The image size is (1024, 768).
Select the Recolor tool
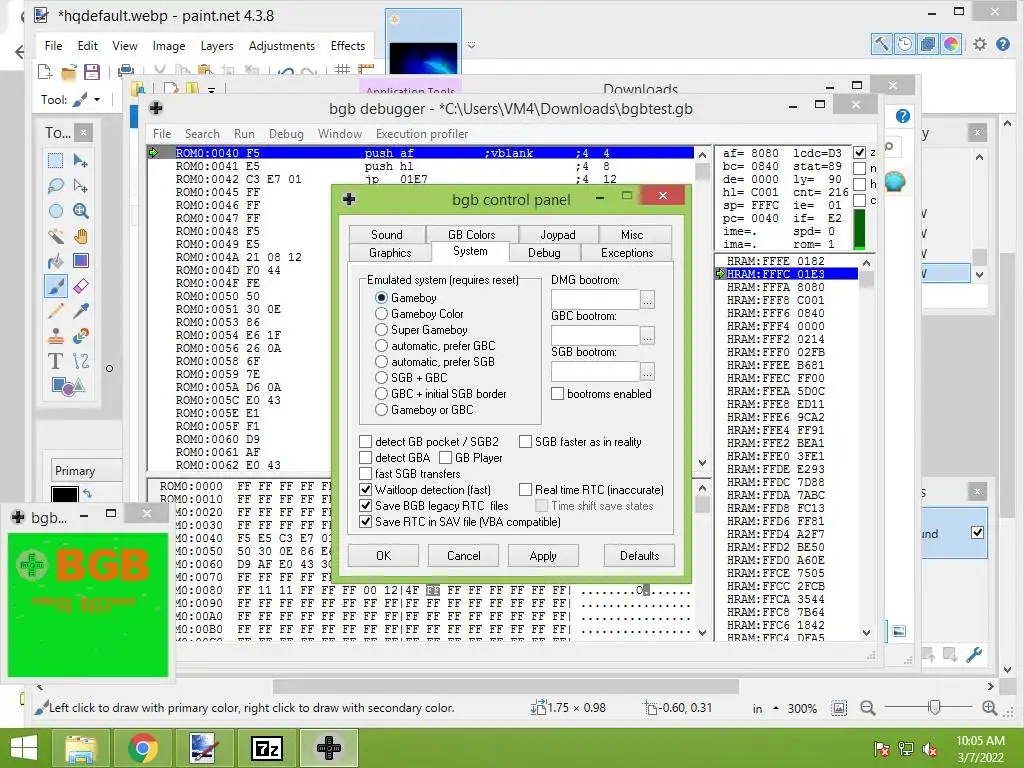tap(80, 336)
